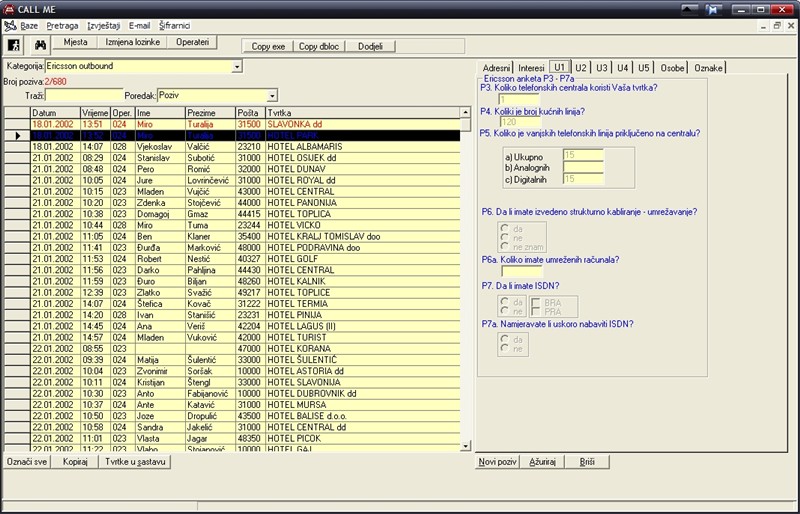Image resolution: width=800 pixels, height=514 pixels.
Task: Click the Operateri button
Action: [192, 42]
